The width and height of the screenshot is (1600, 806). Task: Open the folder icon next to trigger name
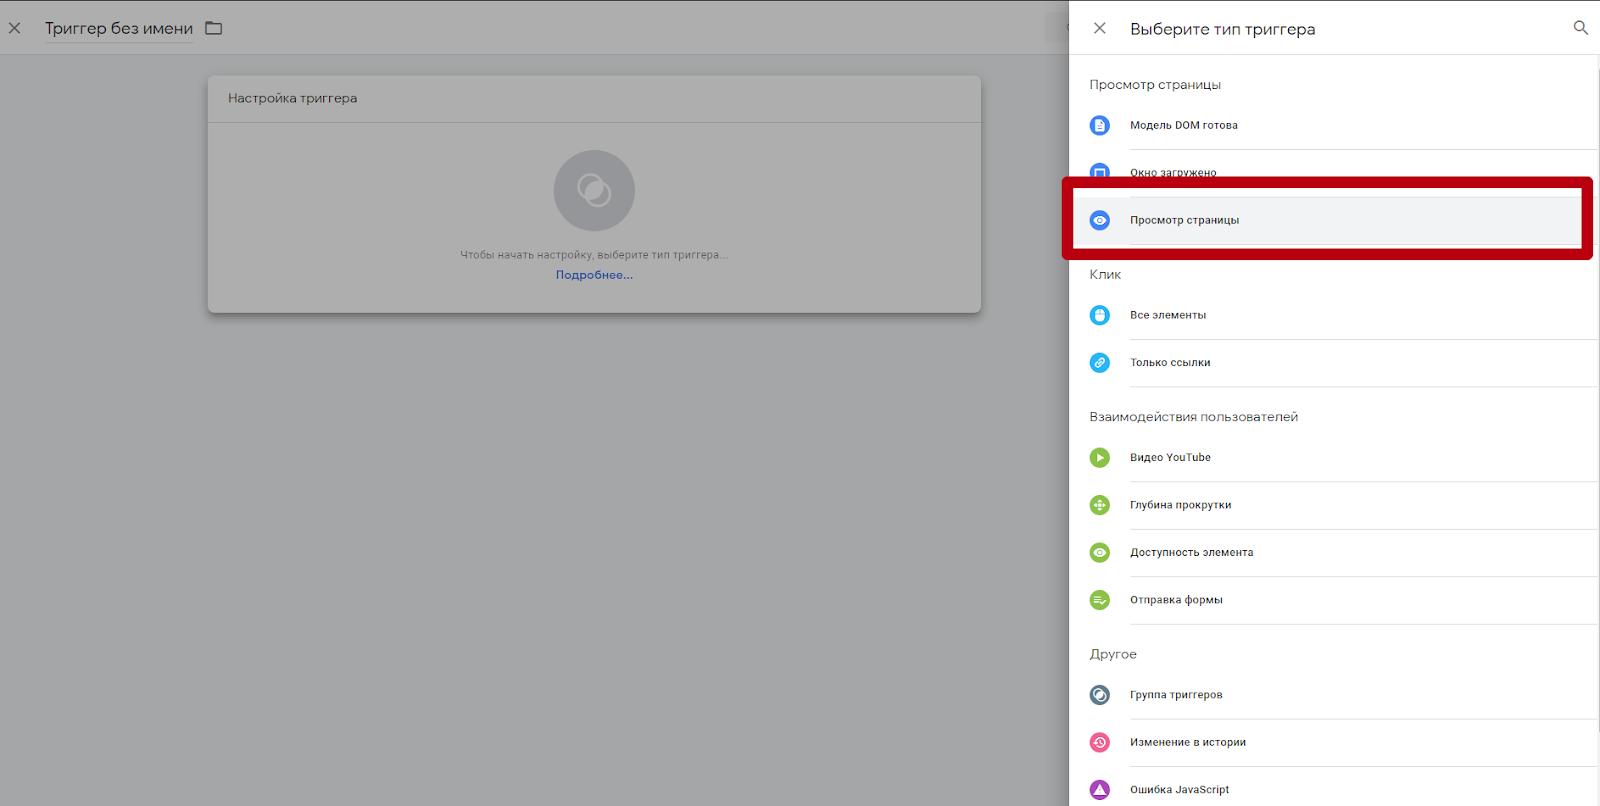coord(213,28)
